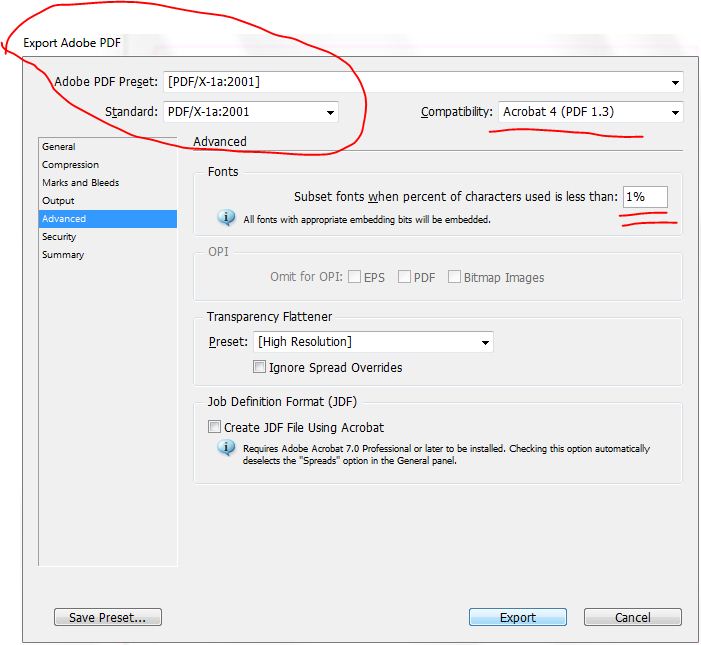Open the Standard PDF/X-1a:2001 dropdown
This screenshot has width=701, height=645.
tap(251, 112)
